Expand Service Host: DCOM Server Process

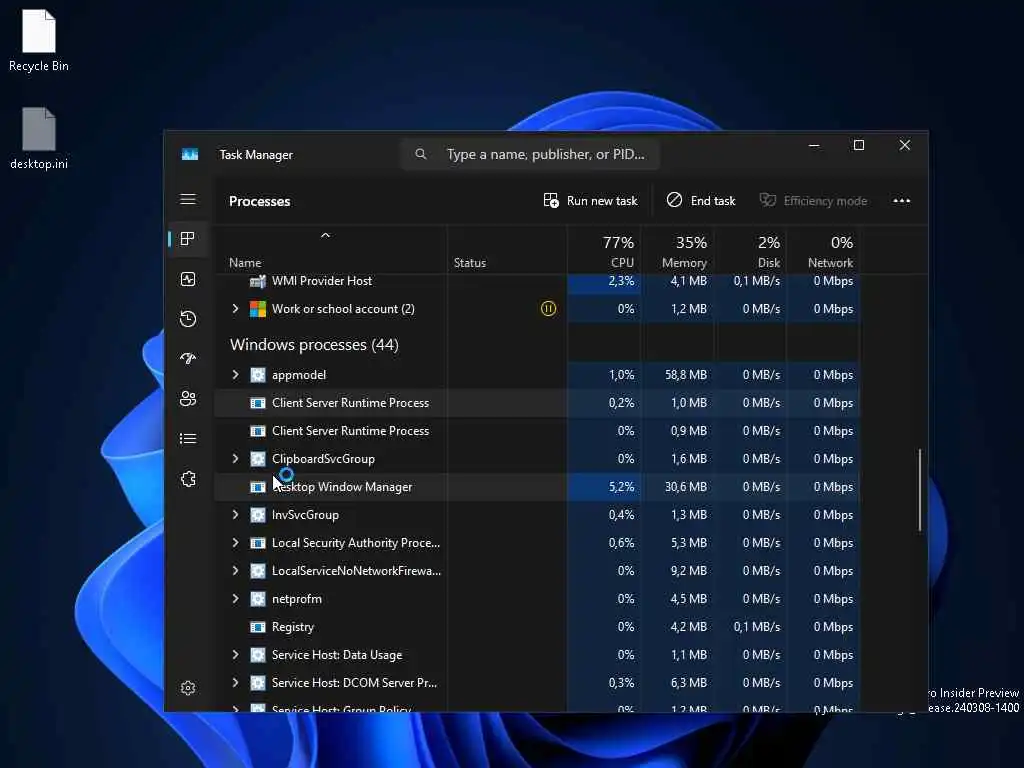(235, 682)
